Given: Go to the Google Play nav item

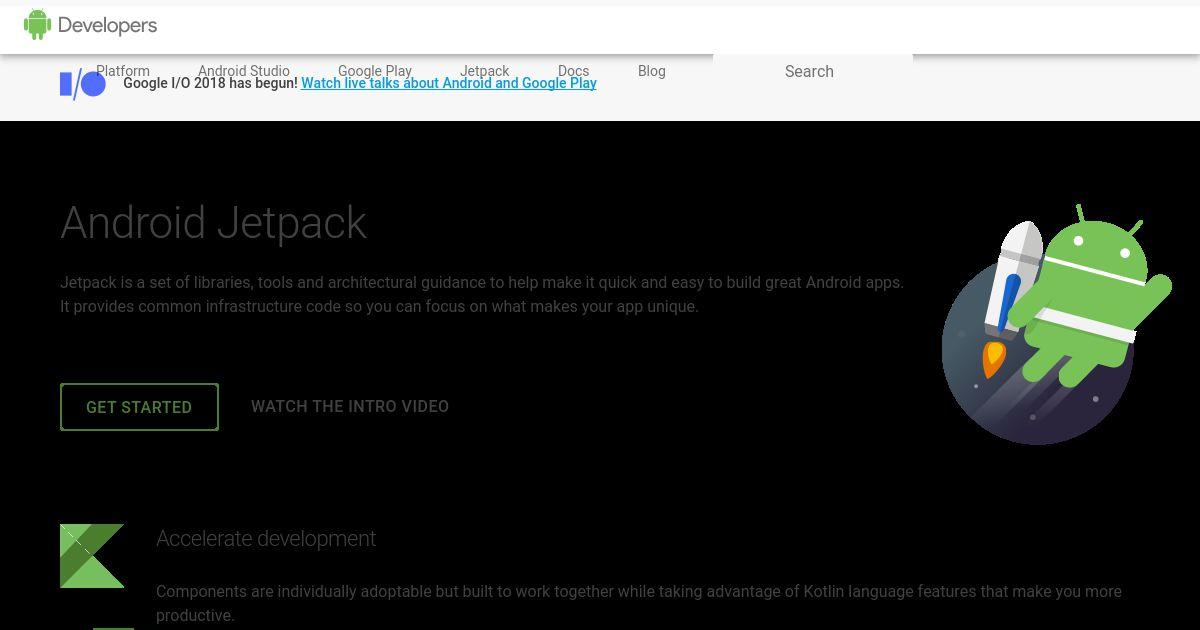Looking at the screenshot, I should click(x=375, y=71).
